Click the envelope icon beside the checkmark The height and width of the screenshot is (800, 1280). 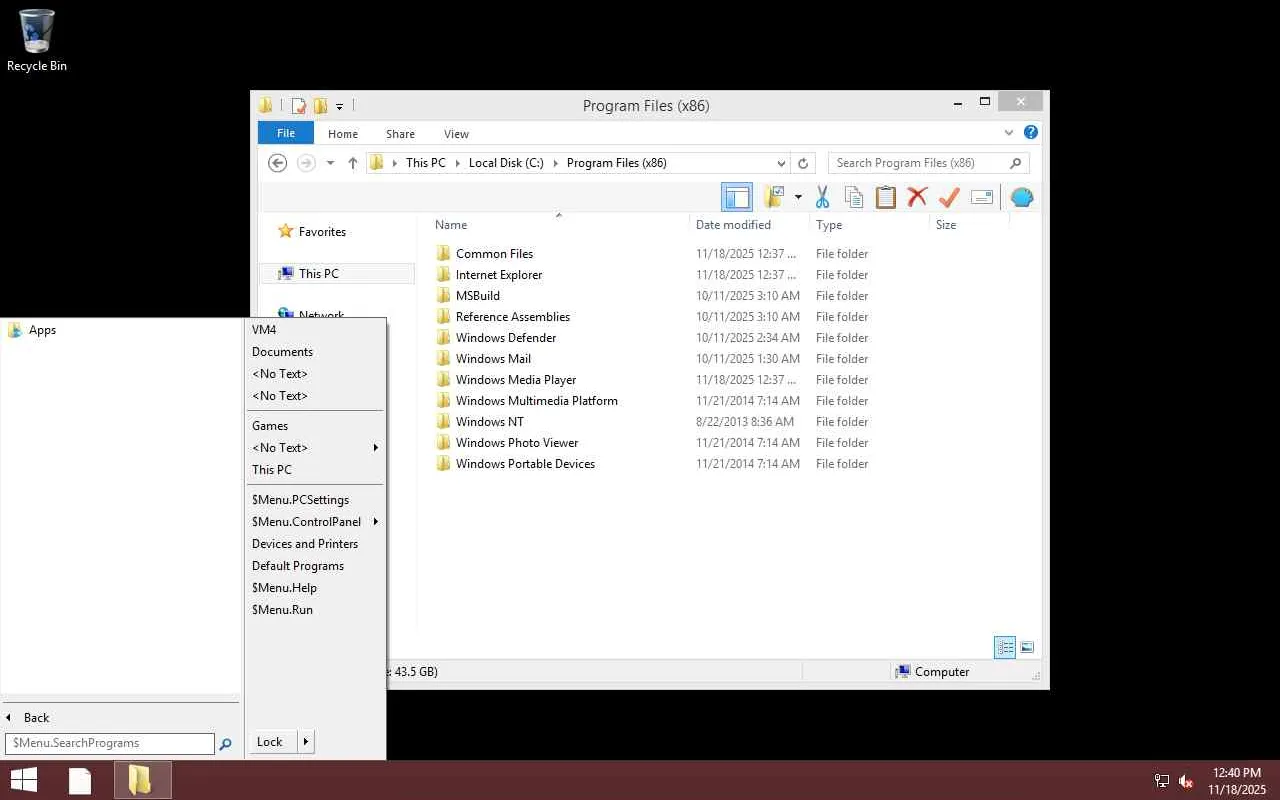(x=982, y=197)
